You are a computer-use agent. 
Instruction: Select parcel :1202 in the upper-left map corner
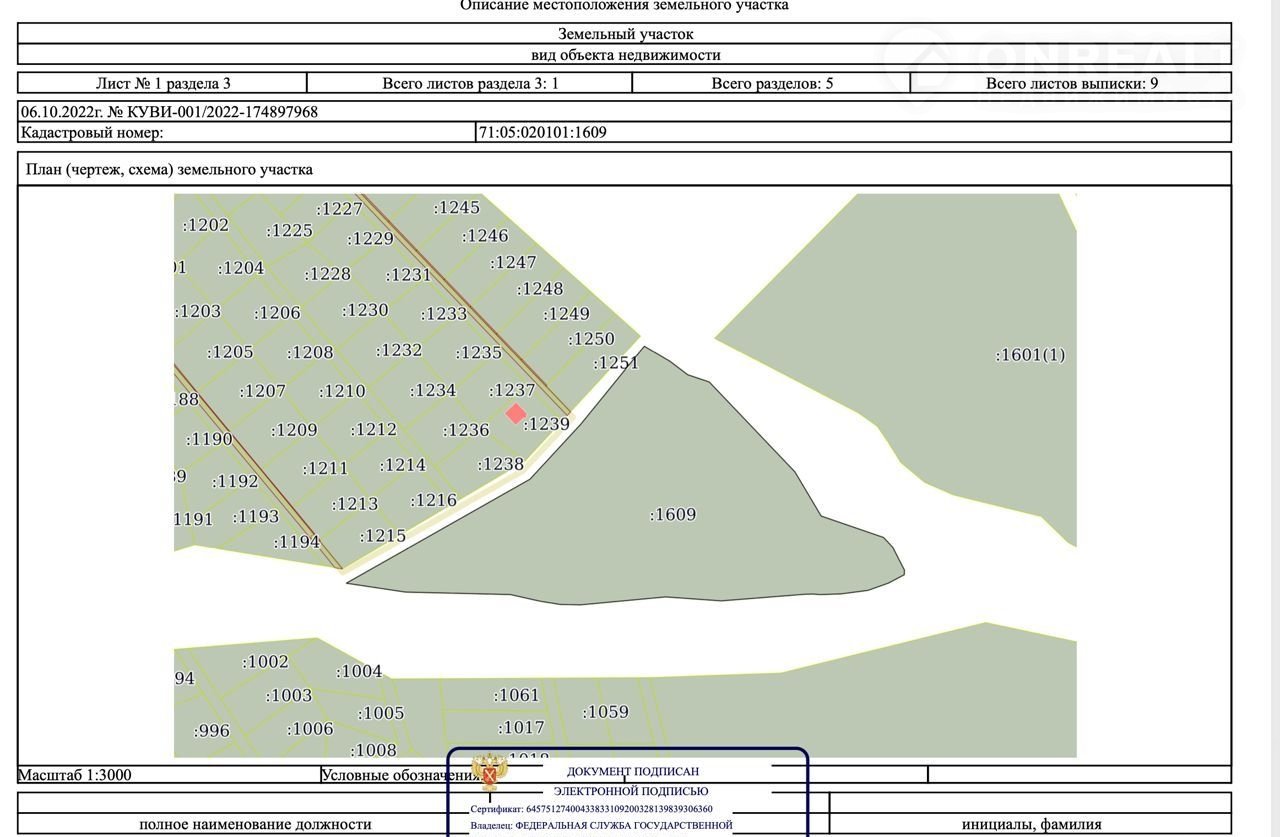click(x=206, y=225)
